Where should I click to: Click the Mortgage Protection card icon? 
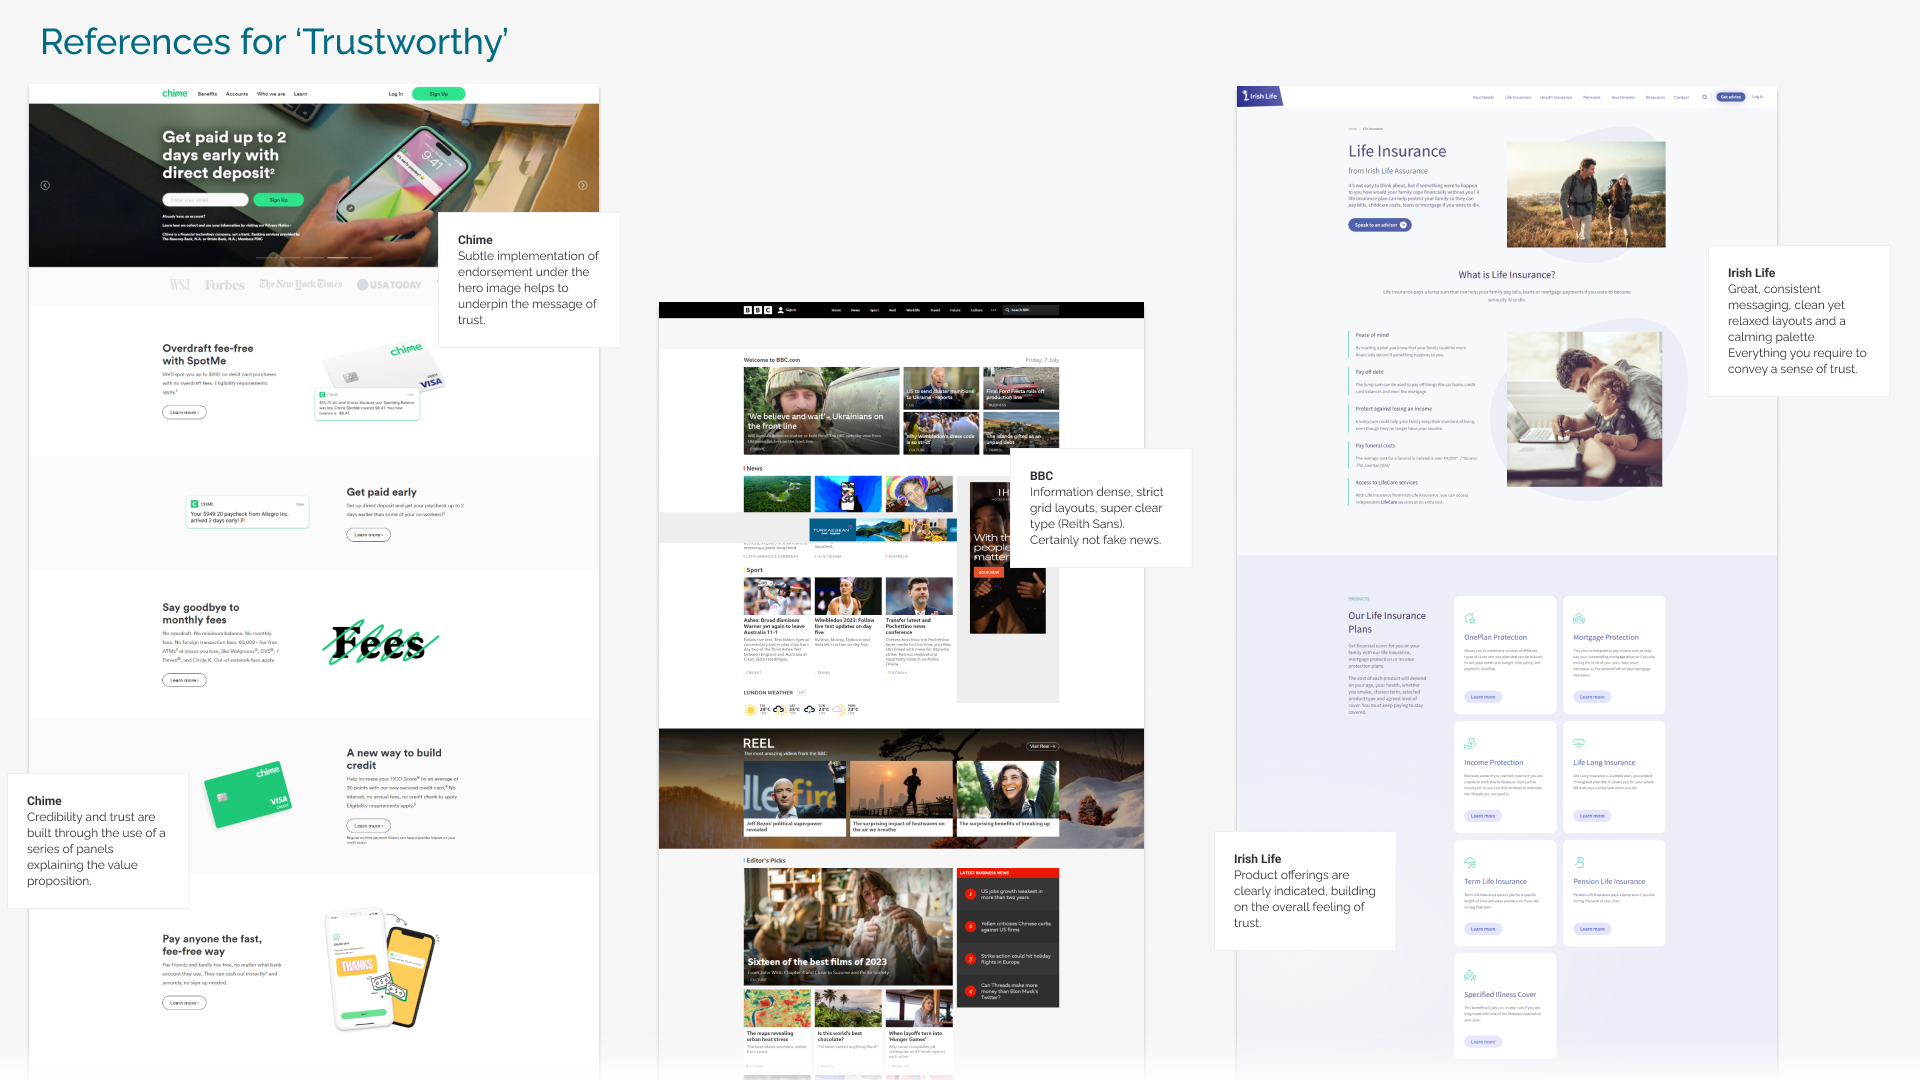[x=1579, y=620]
